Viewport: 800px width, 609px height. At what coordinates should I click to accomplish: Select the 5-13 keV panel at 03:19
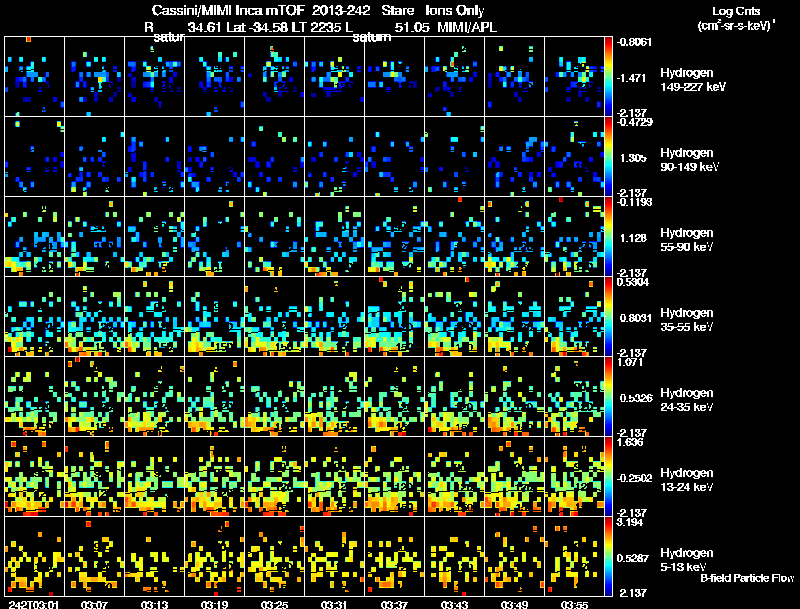214,557
